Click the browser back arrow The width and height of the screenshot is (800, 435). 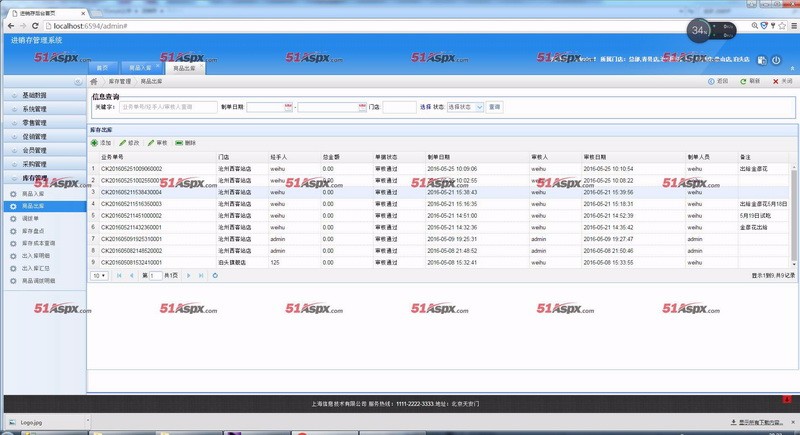[x=11, y=25]
